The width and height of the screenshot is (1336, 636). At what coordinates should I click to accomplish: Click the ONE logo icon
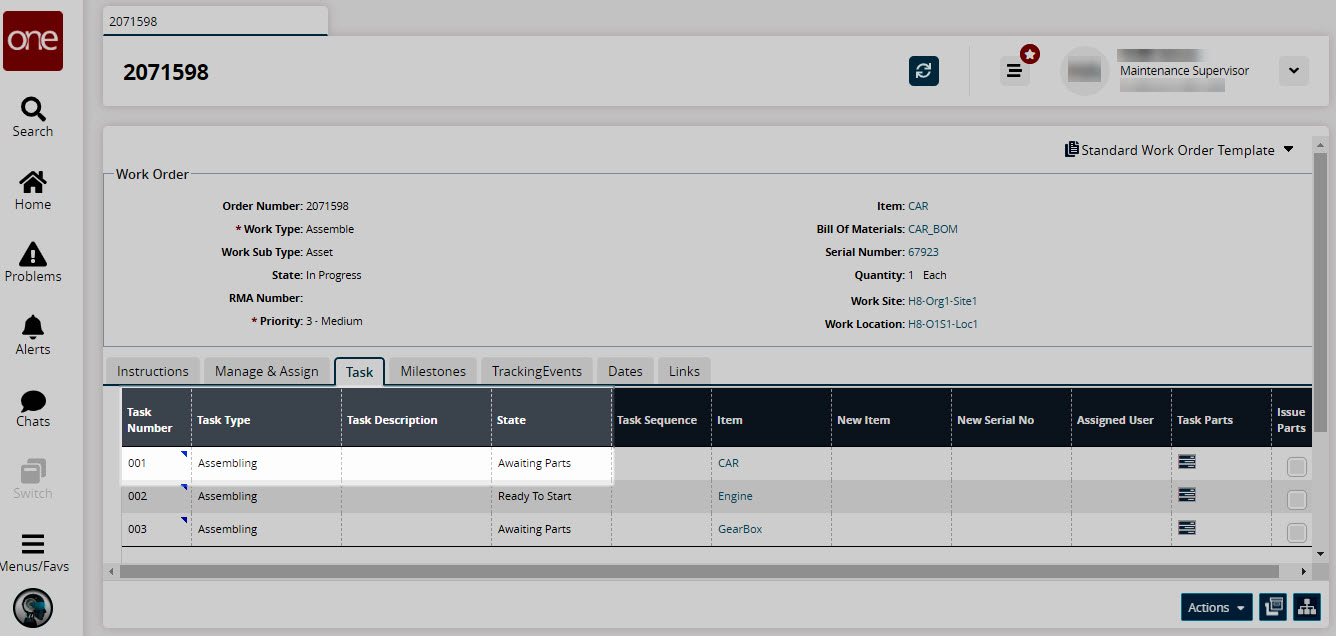coord(33,41)
